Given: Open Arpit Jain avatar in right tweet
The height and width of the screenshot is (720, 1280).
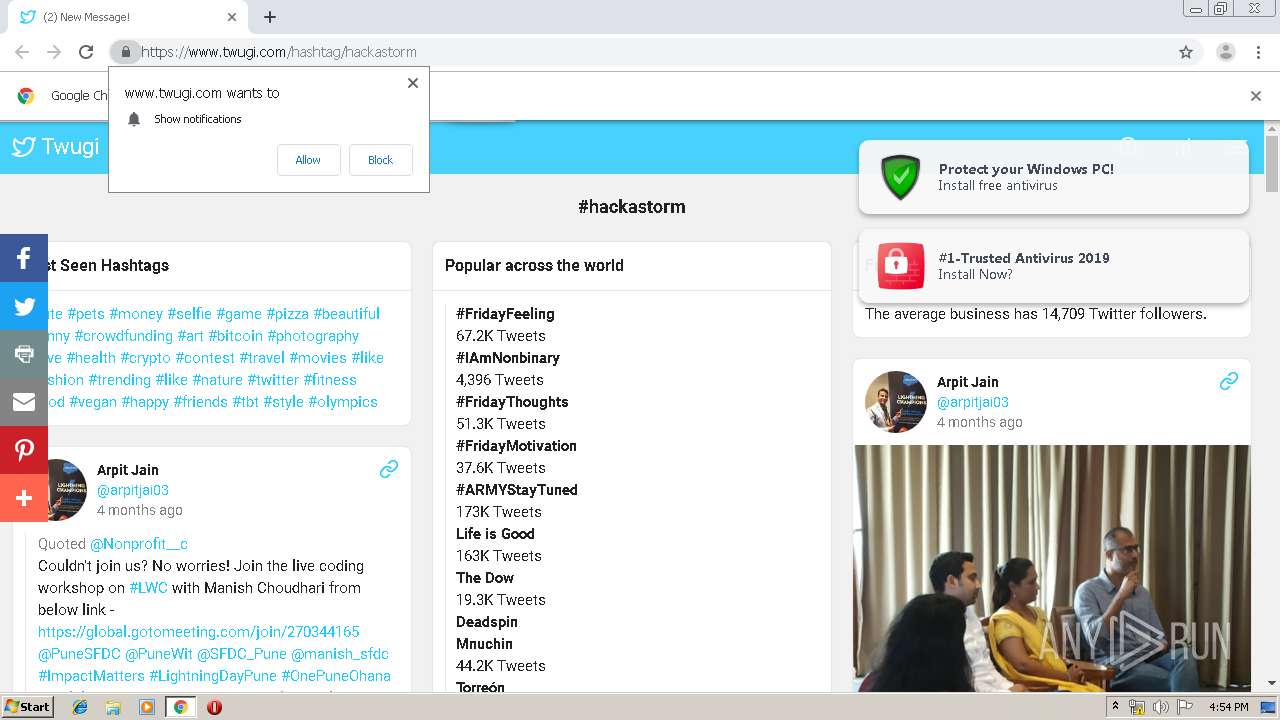Looking at the screenshot, I should click(896, 401).
